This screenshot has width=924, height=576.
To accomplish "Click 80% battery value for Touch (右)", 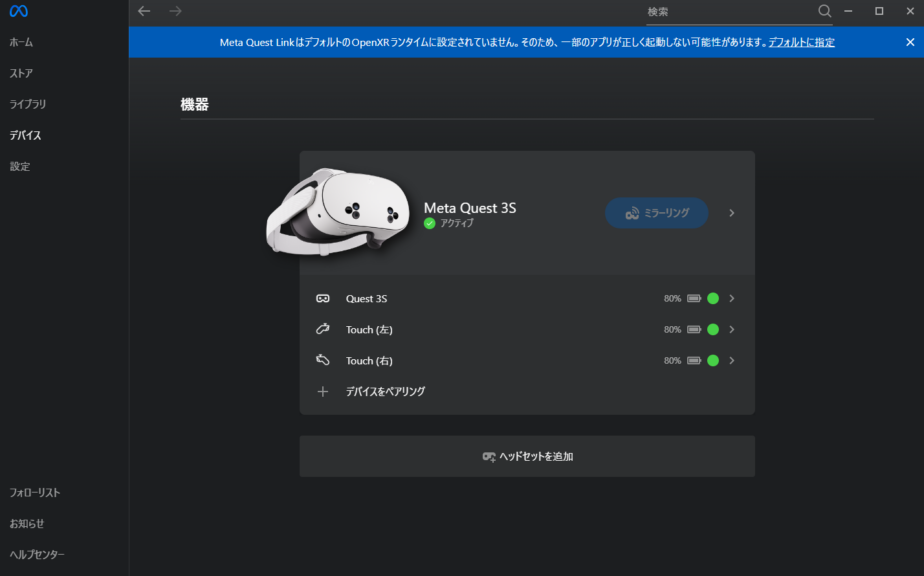I will (672, 360).
